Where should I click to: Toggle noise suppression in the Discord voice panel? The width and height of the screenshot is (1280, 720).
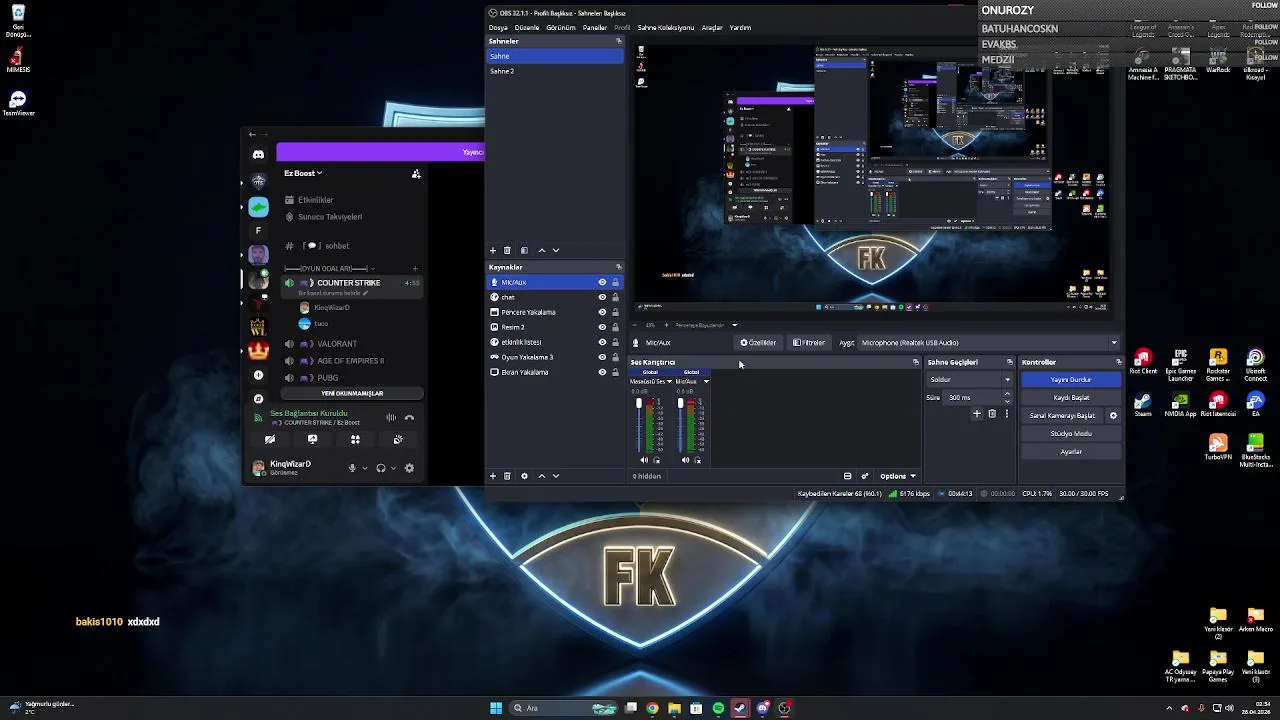[391, 417]
